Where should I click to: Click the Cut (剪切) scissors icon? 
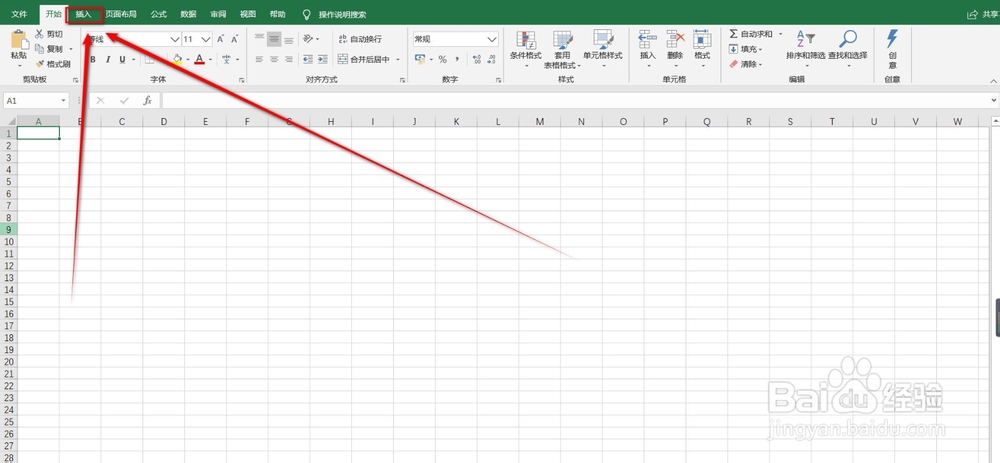tap(40, 34)
